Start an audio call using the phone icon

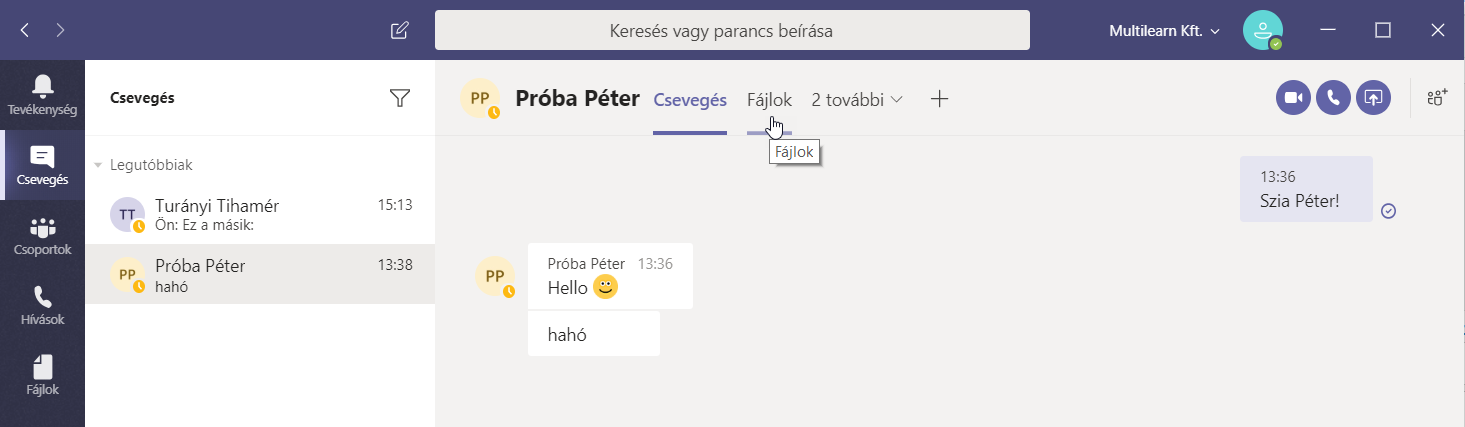1333,97
